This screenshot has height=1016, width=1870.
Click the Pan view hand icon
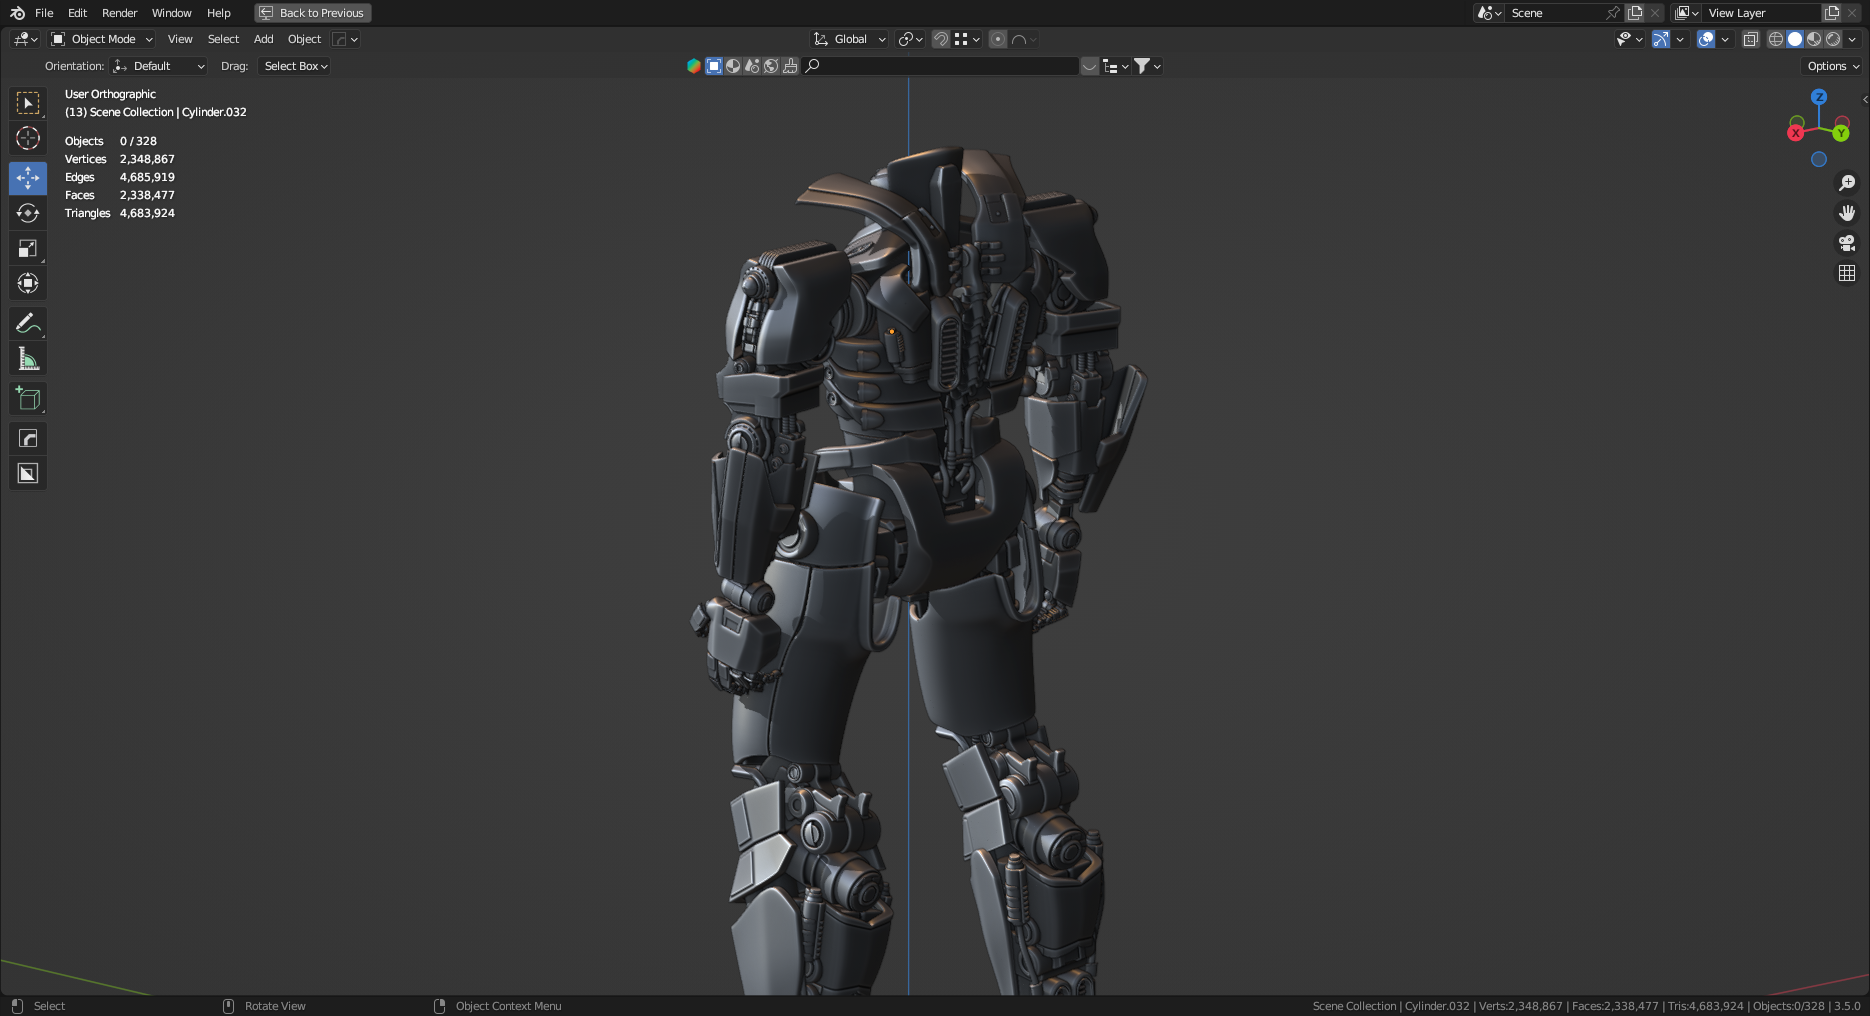click(x=1847, y=213)
